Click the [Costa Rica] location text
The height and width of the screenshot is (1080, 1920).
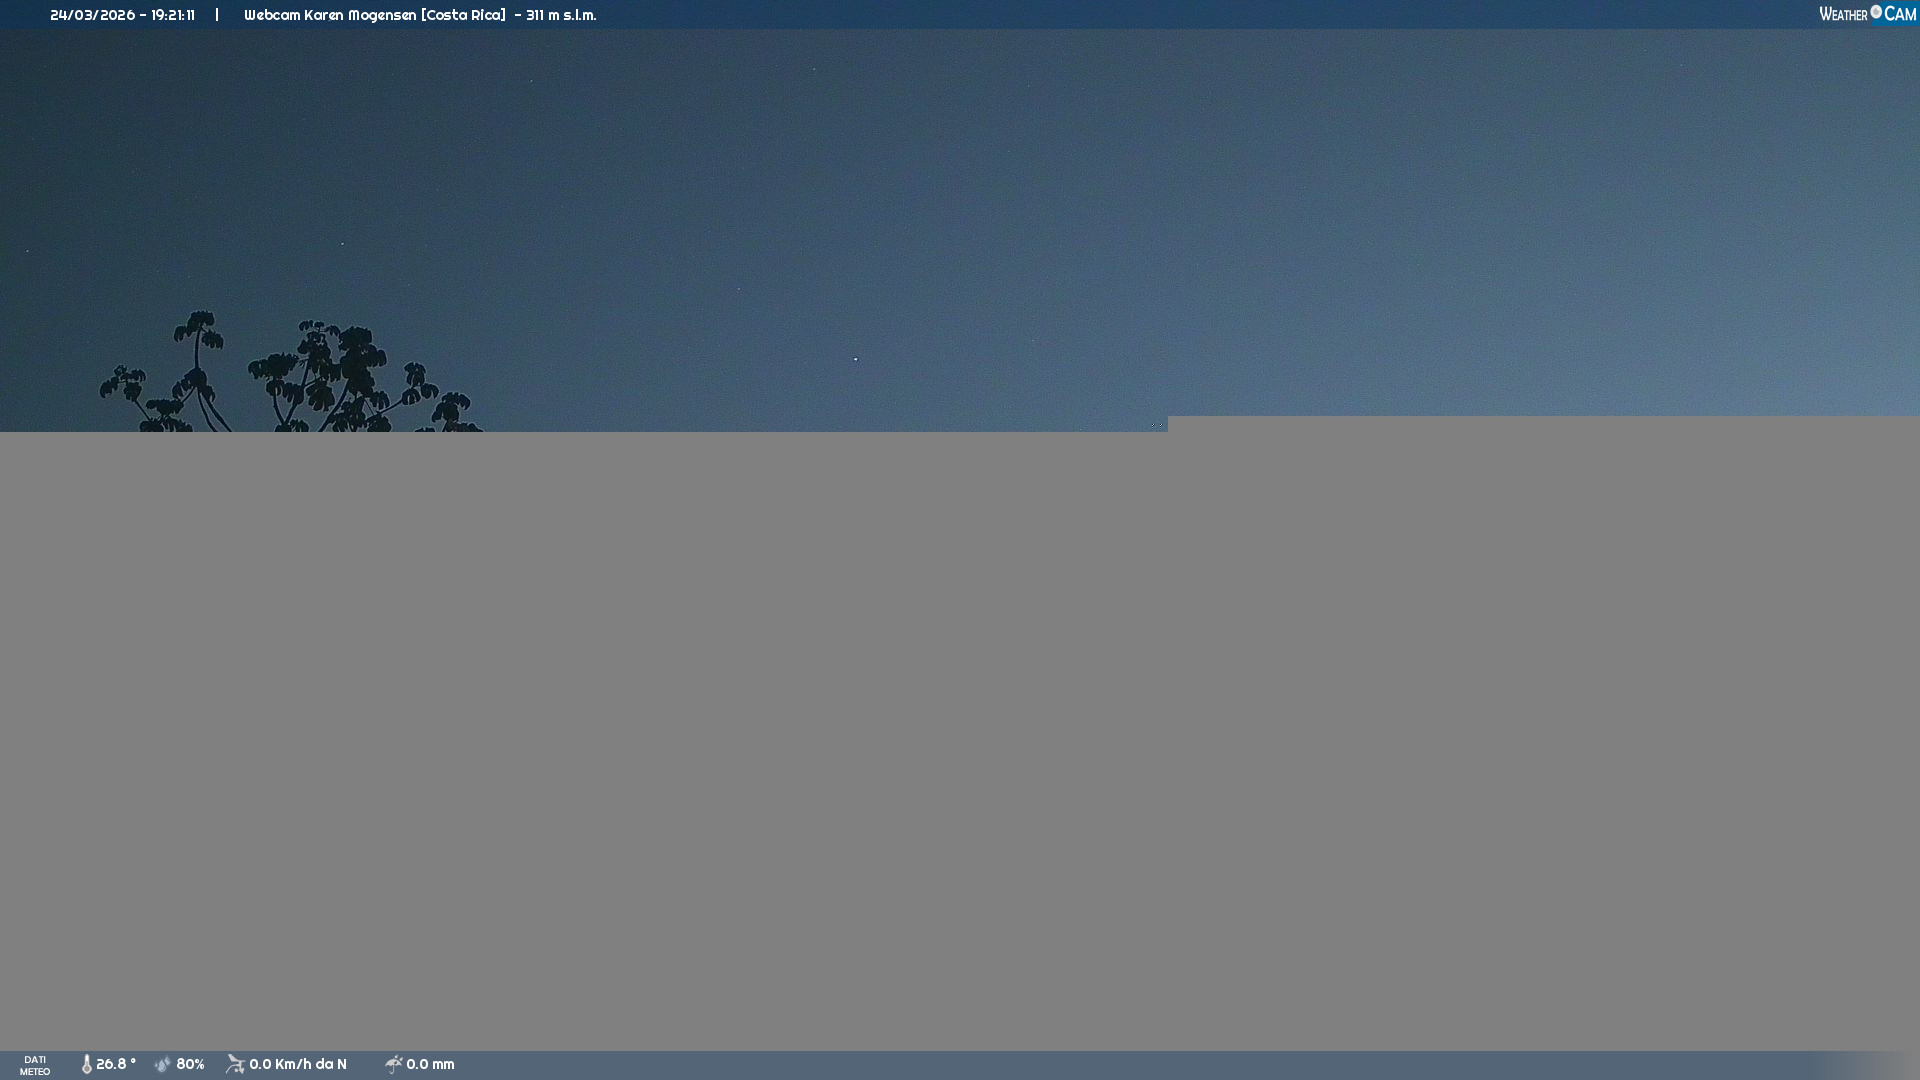click(463, 15)
